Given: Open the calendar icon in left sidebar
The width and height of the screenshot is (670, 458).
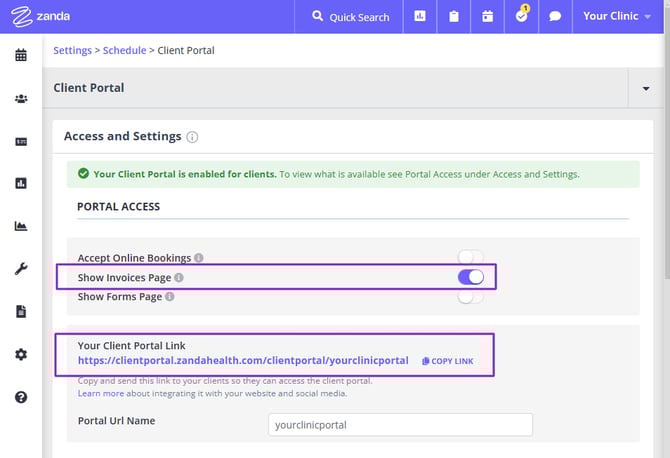Looking at the screenshot, I should (21, 55).
